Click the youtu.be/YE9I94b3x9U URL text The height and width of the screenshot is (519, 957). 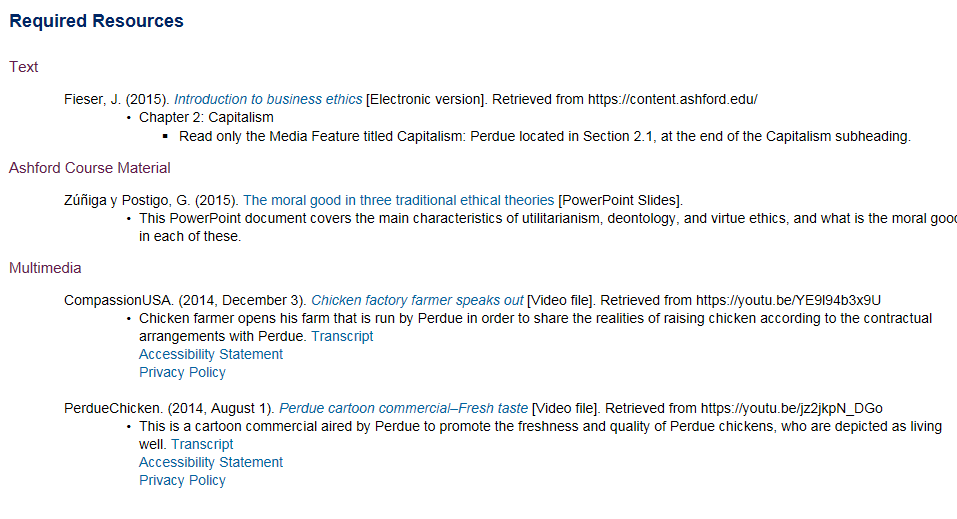click(x=790, y=300)
